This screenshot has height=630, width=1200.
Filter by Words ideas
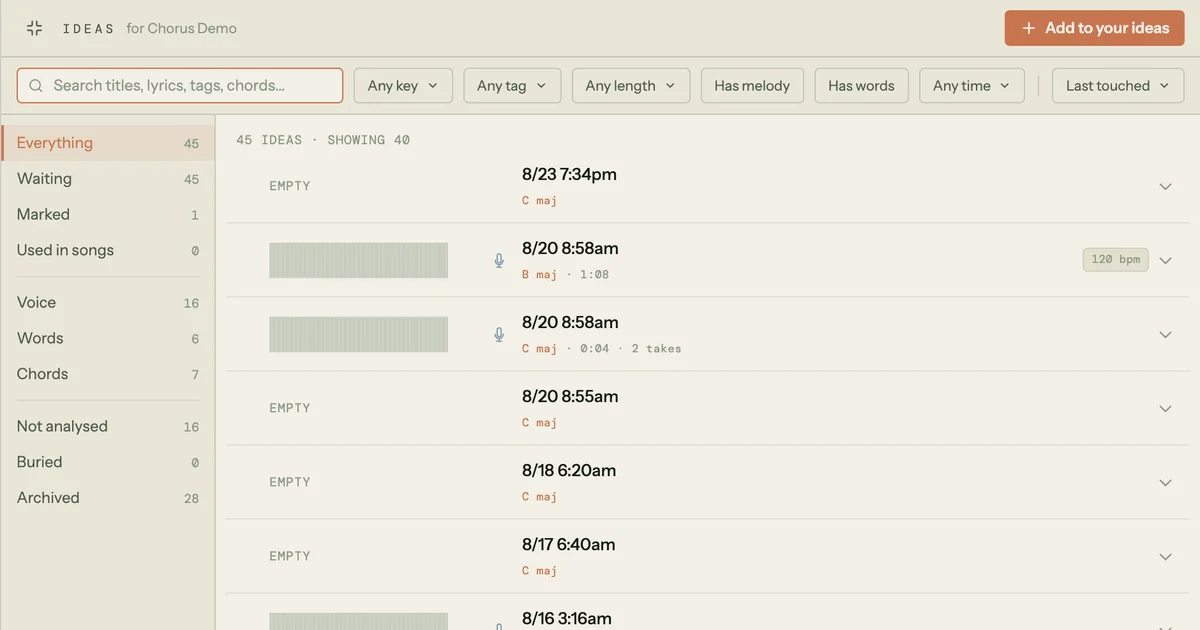pos(107,338)
